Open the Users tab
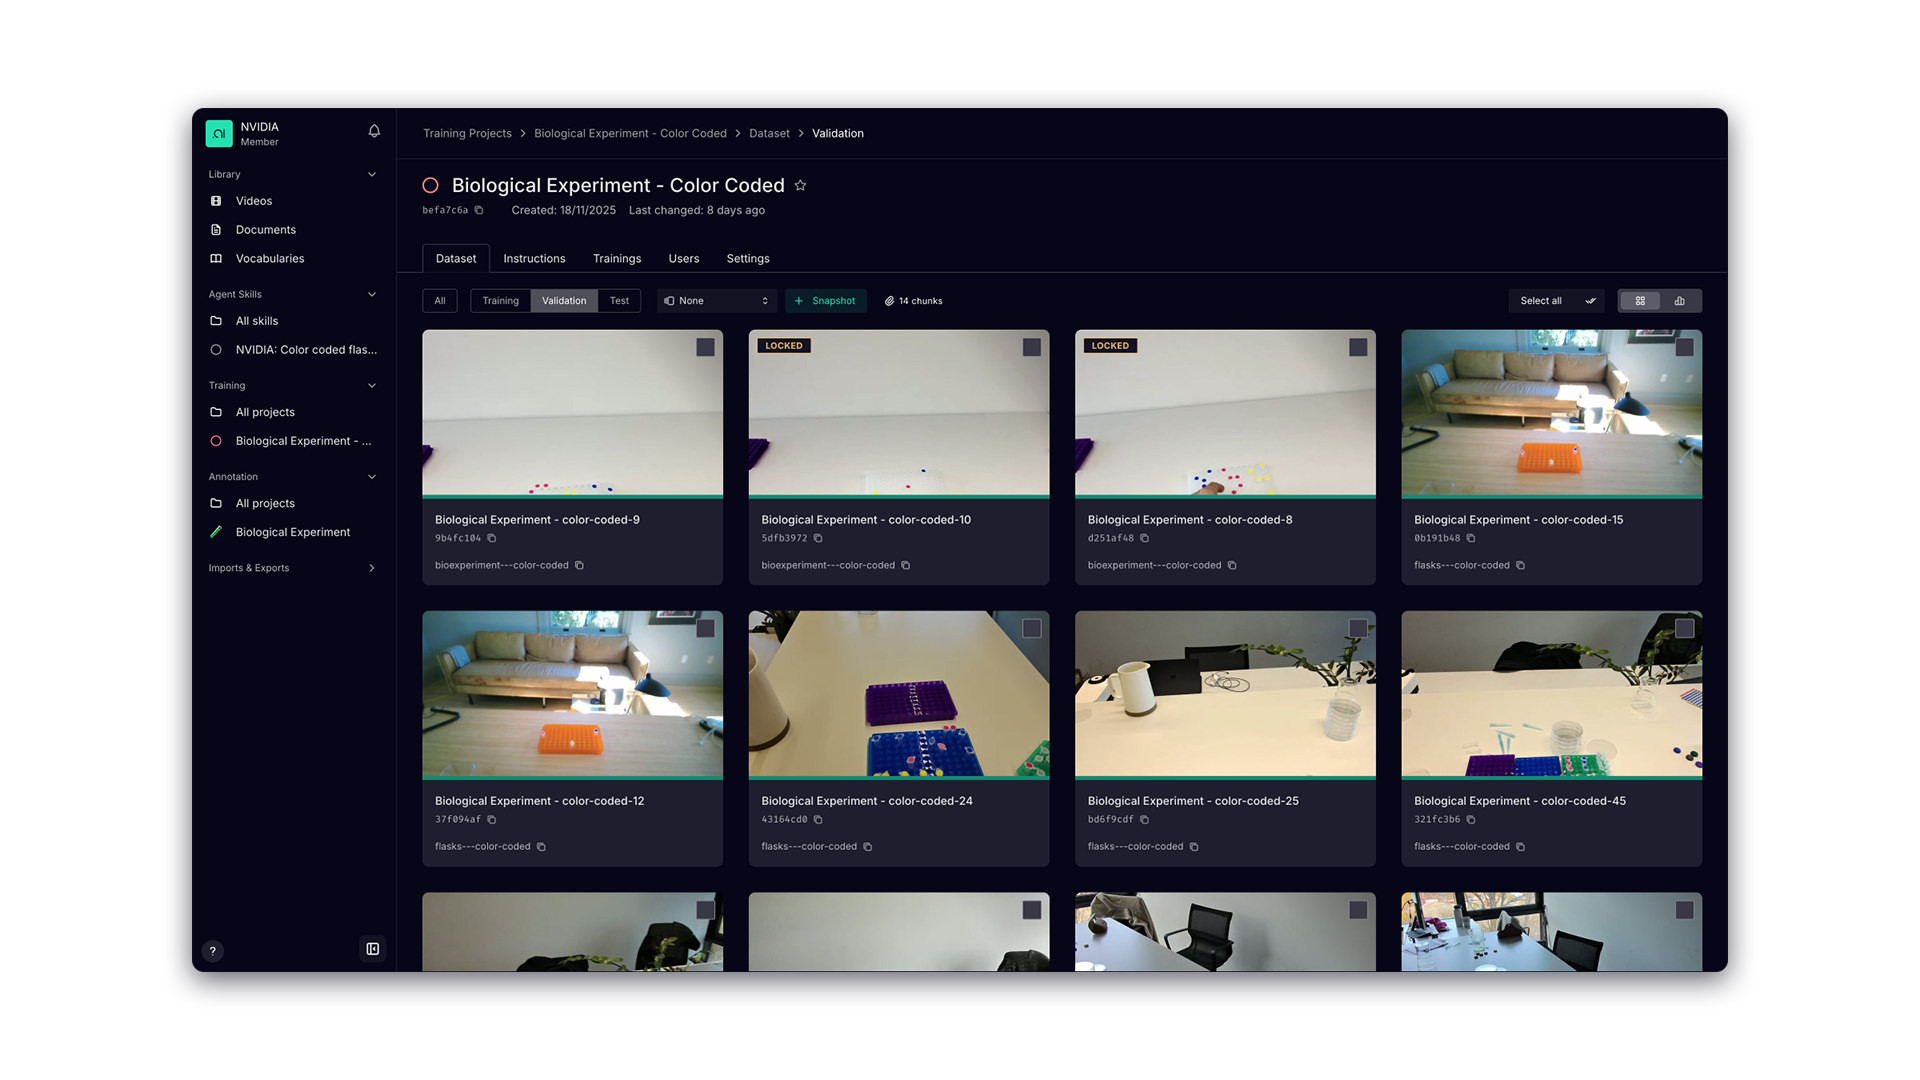Viewport: 1920px width, 1080px height. (684, 258)
